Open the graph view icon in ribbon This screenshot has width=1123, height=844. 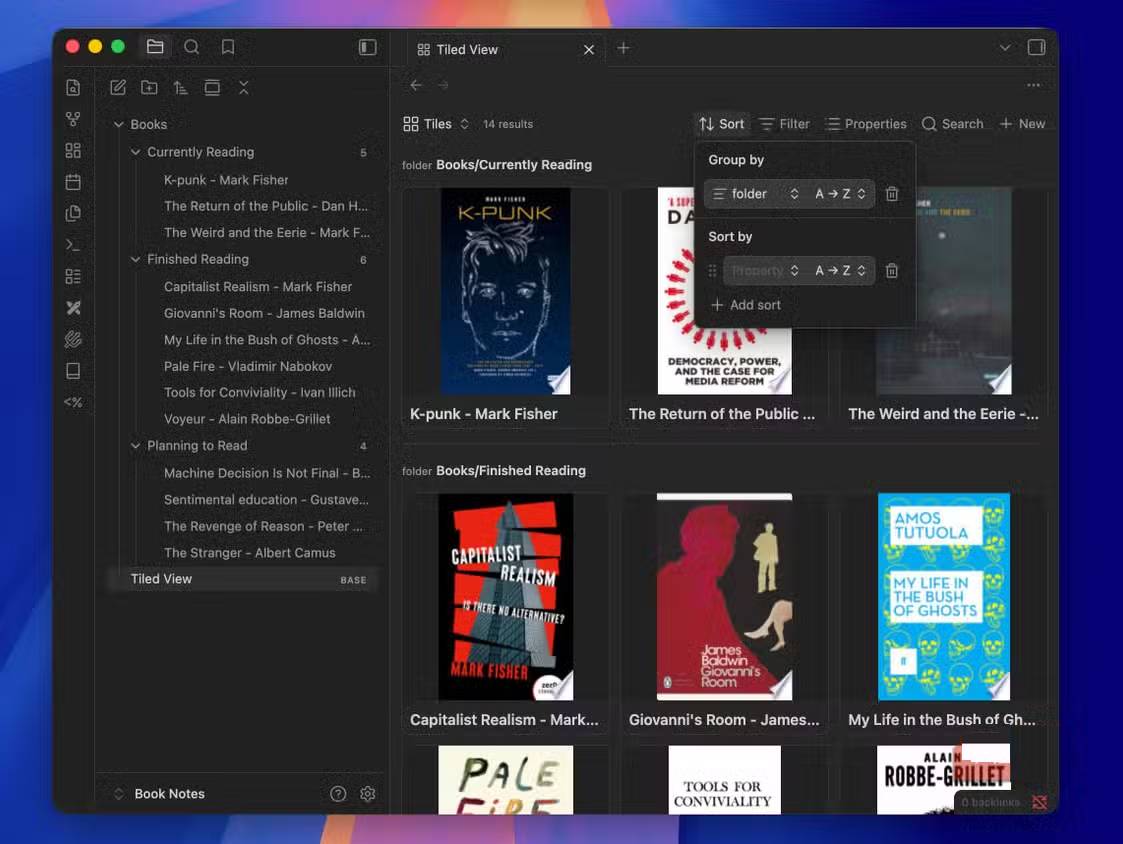point(73,119)
